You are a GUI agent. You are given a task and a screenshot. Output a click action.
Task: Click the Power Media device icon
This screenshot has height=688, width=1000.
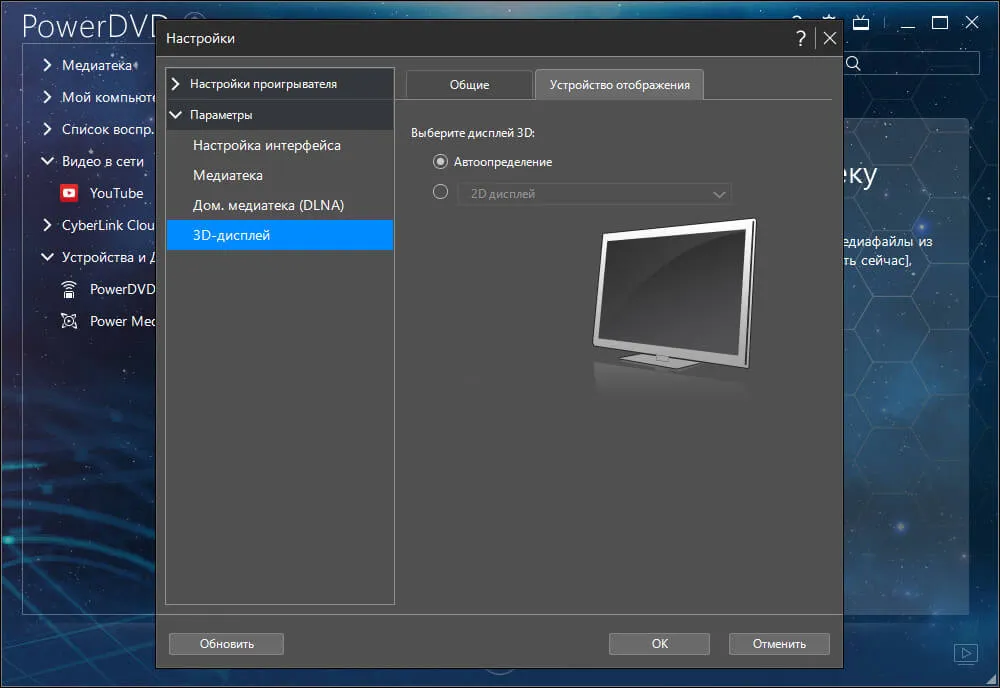(69, 321)
